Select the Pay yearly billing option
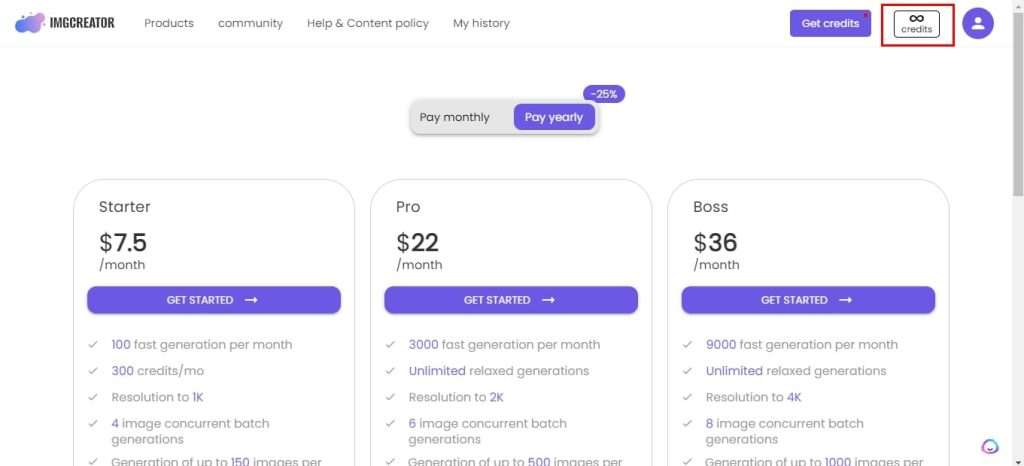This screenshot has height=466, width=1024. pos(554,117)
